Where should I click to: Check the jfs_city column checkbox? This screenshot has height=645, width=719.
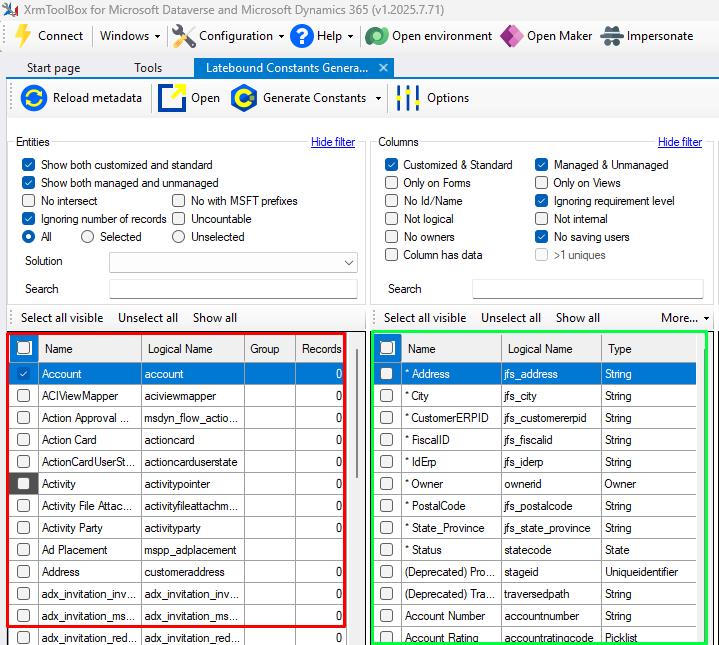click(387, 396)
